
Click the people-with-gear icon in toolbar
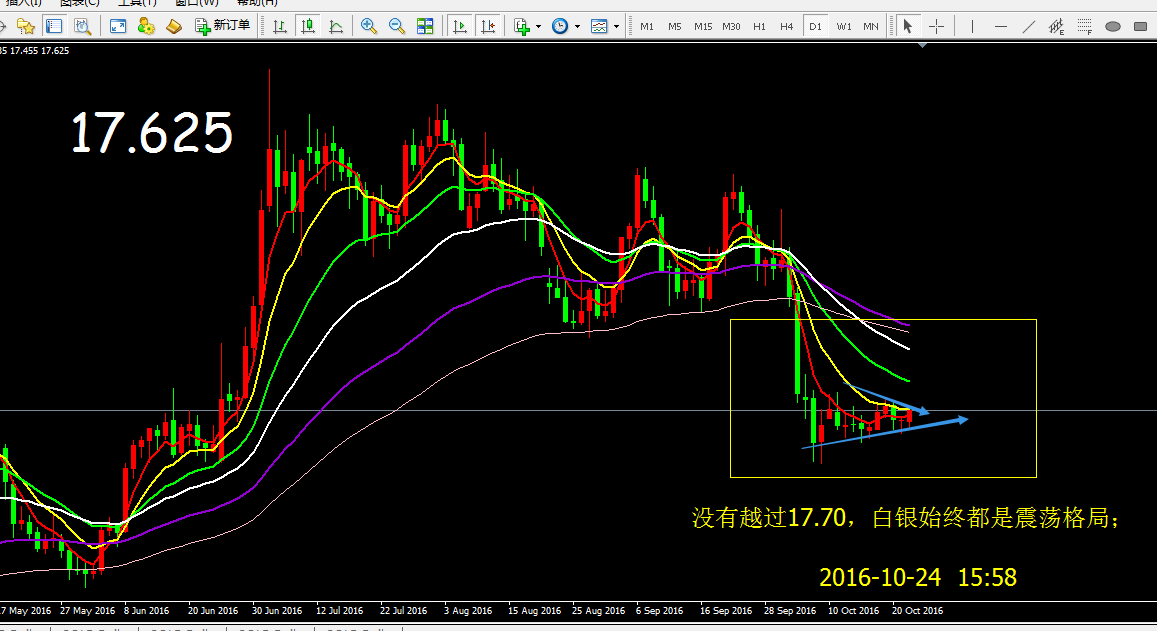pyautogui.click(x=146, y=27)
